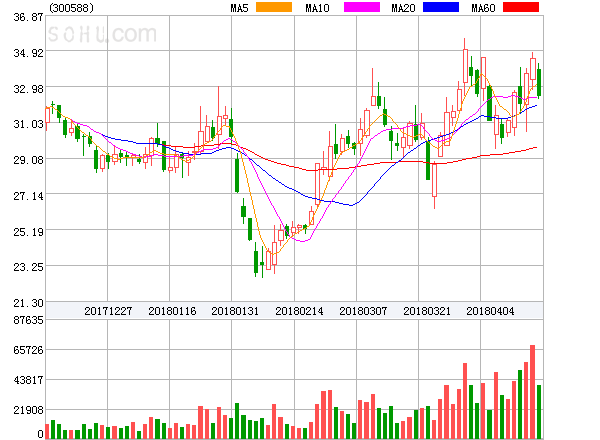Click the last green volume bar

(539, 412)
